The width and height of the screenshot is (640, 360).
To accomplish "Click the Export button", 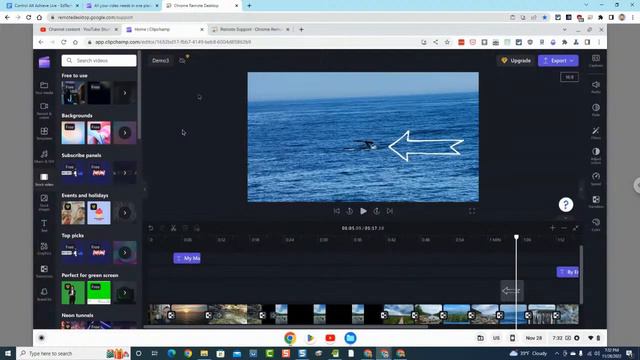I will coord(558,60).
